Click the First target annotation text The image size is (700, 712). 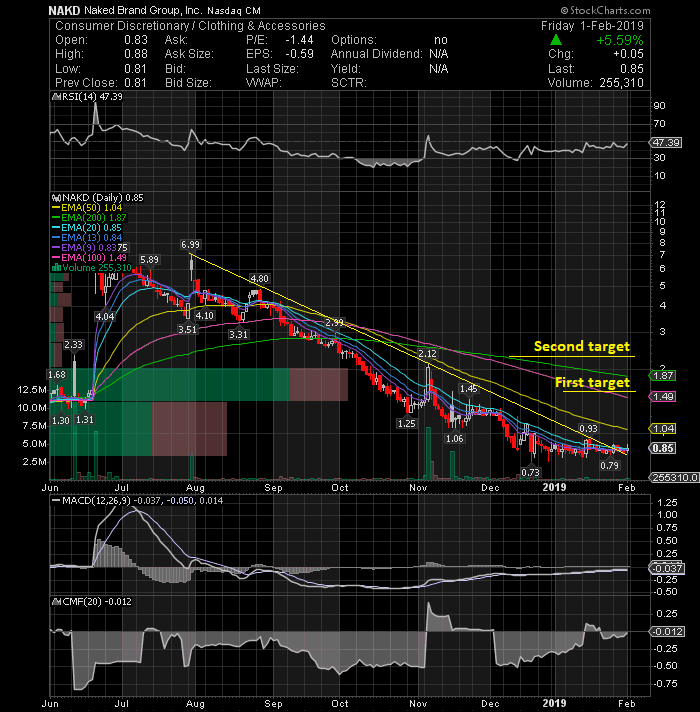click(x=592, y=383)
